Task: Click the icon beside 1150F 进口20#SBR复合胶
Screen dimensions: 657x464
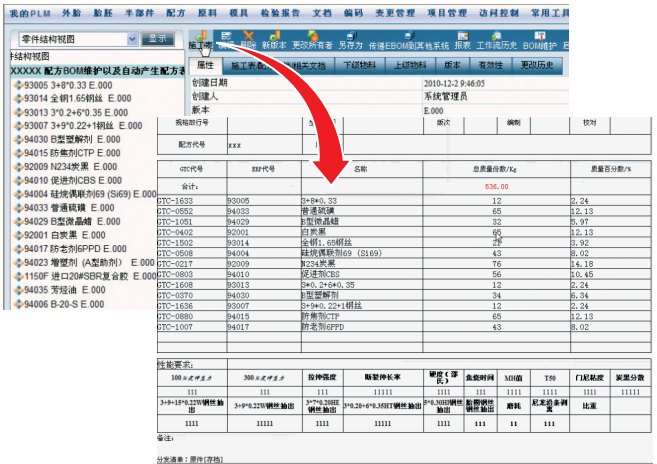Action: click(18, 276)
